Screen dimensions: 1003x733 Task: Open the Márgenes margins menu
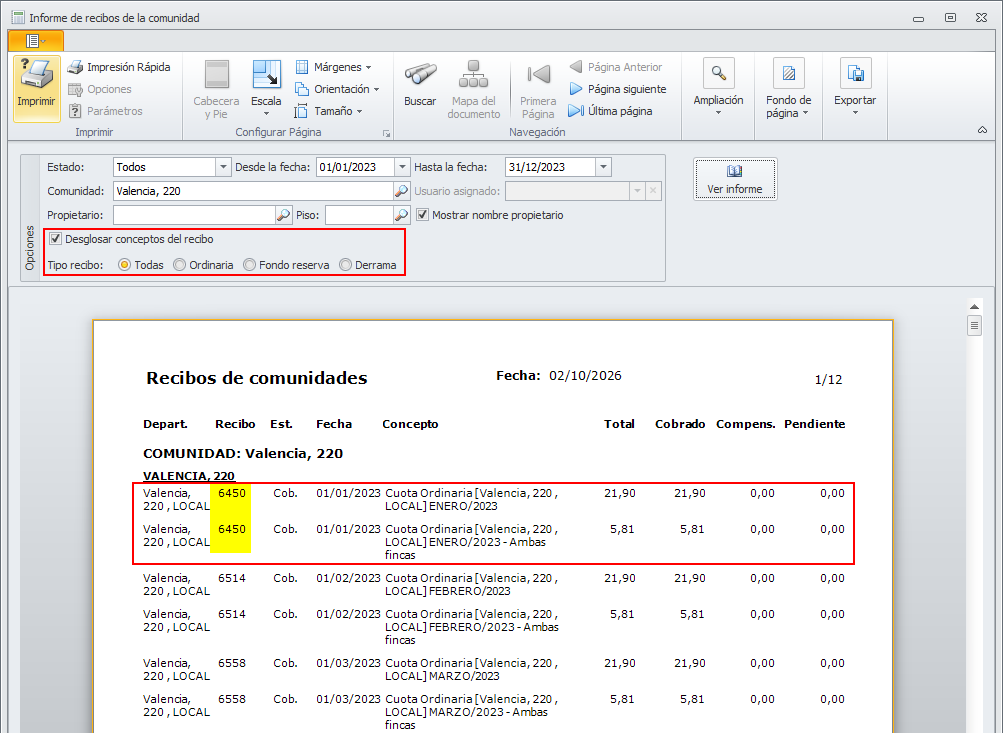pos(333,67)
